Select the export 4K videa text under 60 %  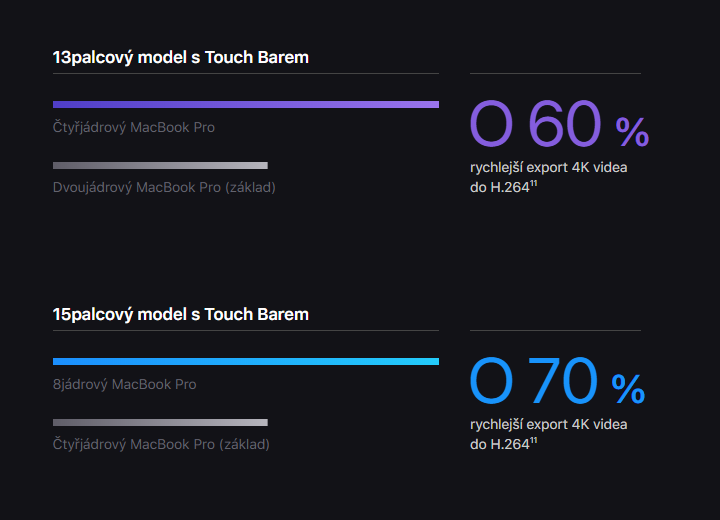pyautogui.click(x=577, y=167)
